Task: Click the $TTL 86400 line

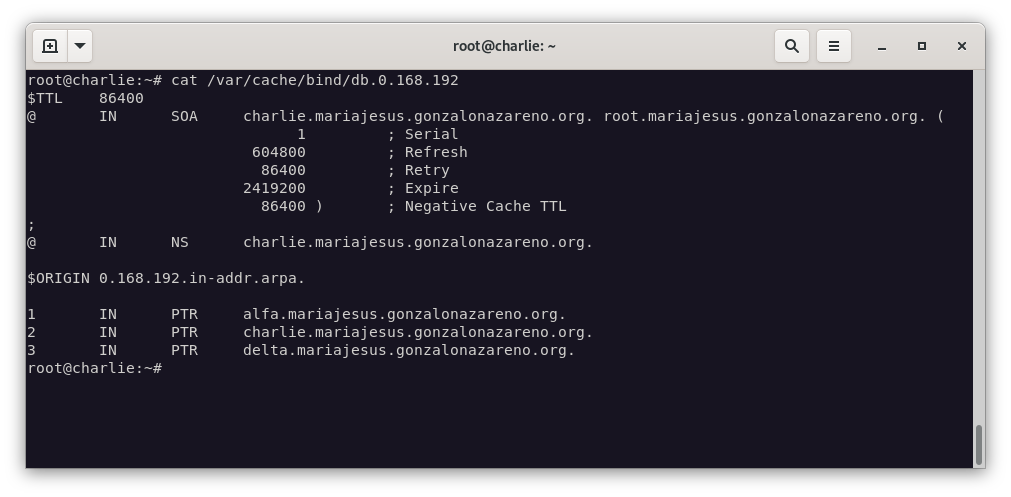Action: pos(86,98)
